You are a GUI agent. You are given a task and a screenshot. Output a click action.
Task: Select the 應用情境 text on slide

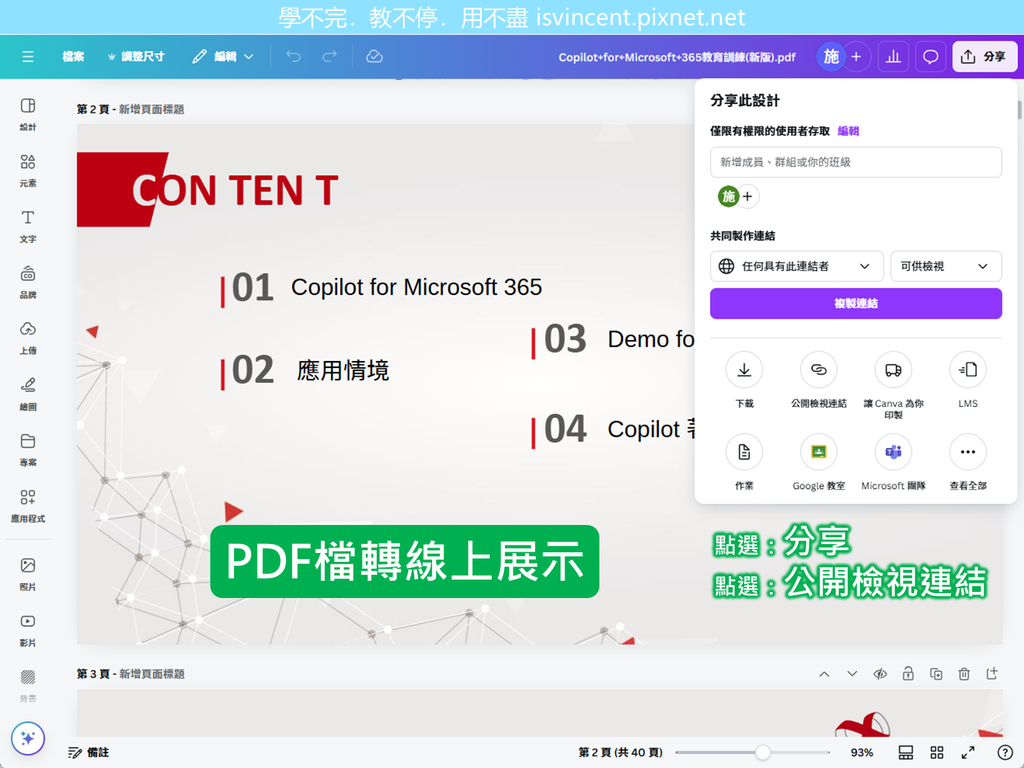click(x=342, y=370)
